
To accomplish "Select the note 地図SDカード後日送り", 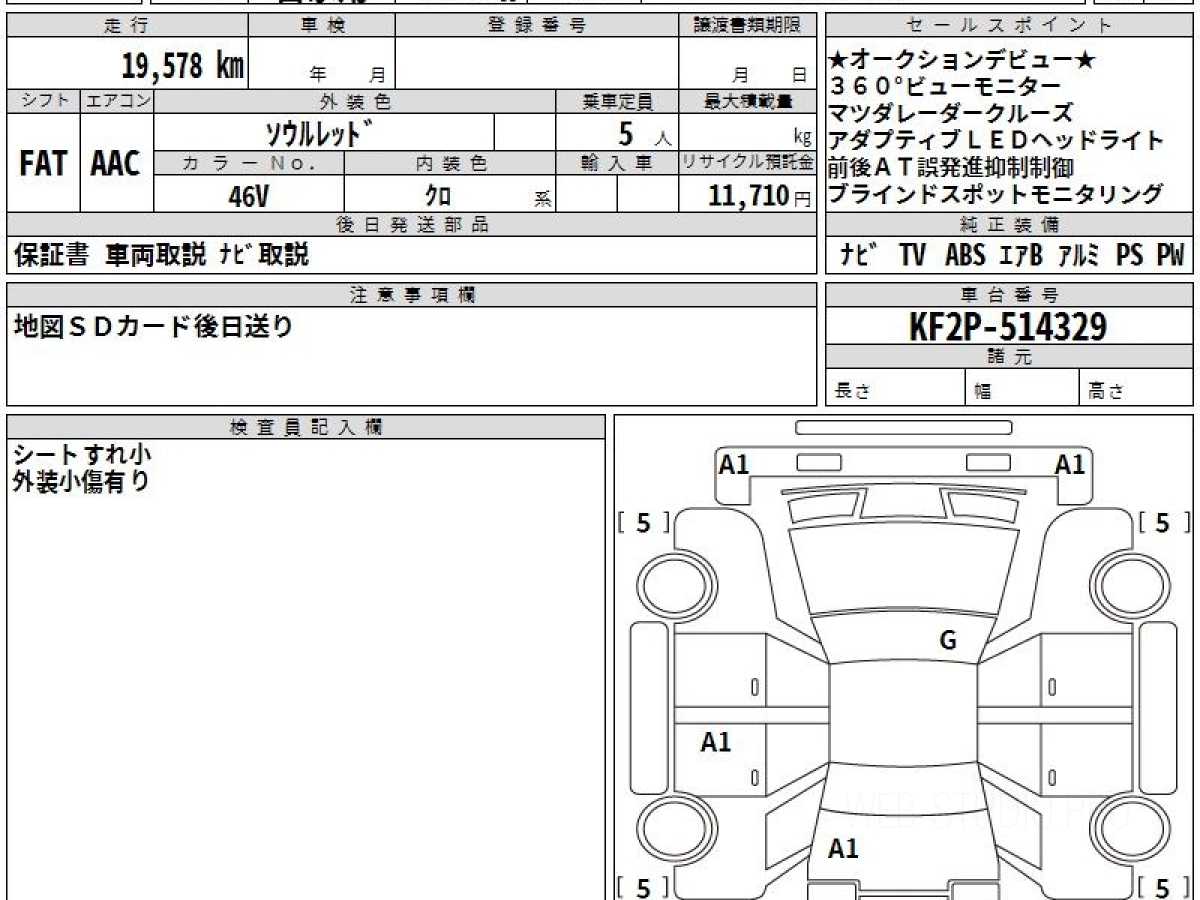I will (153, 326).
